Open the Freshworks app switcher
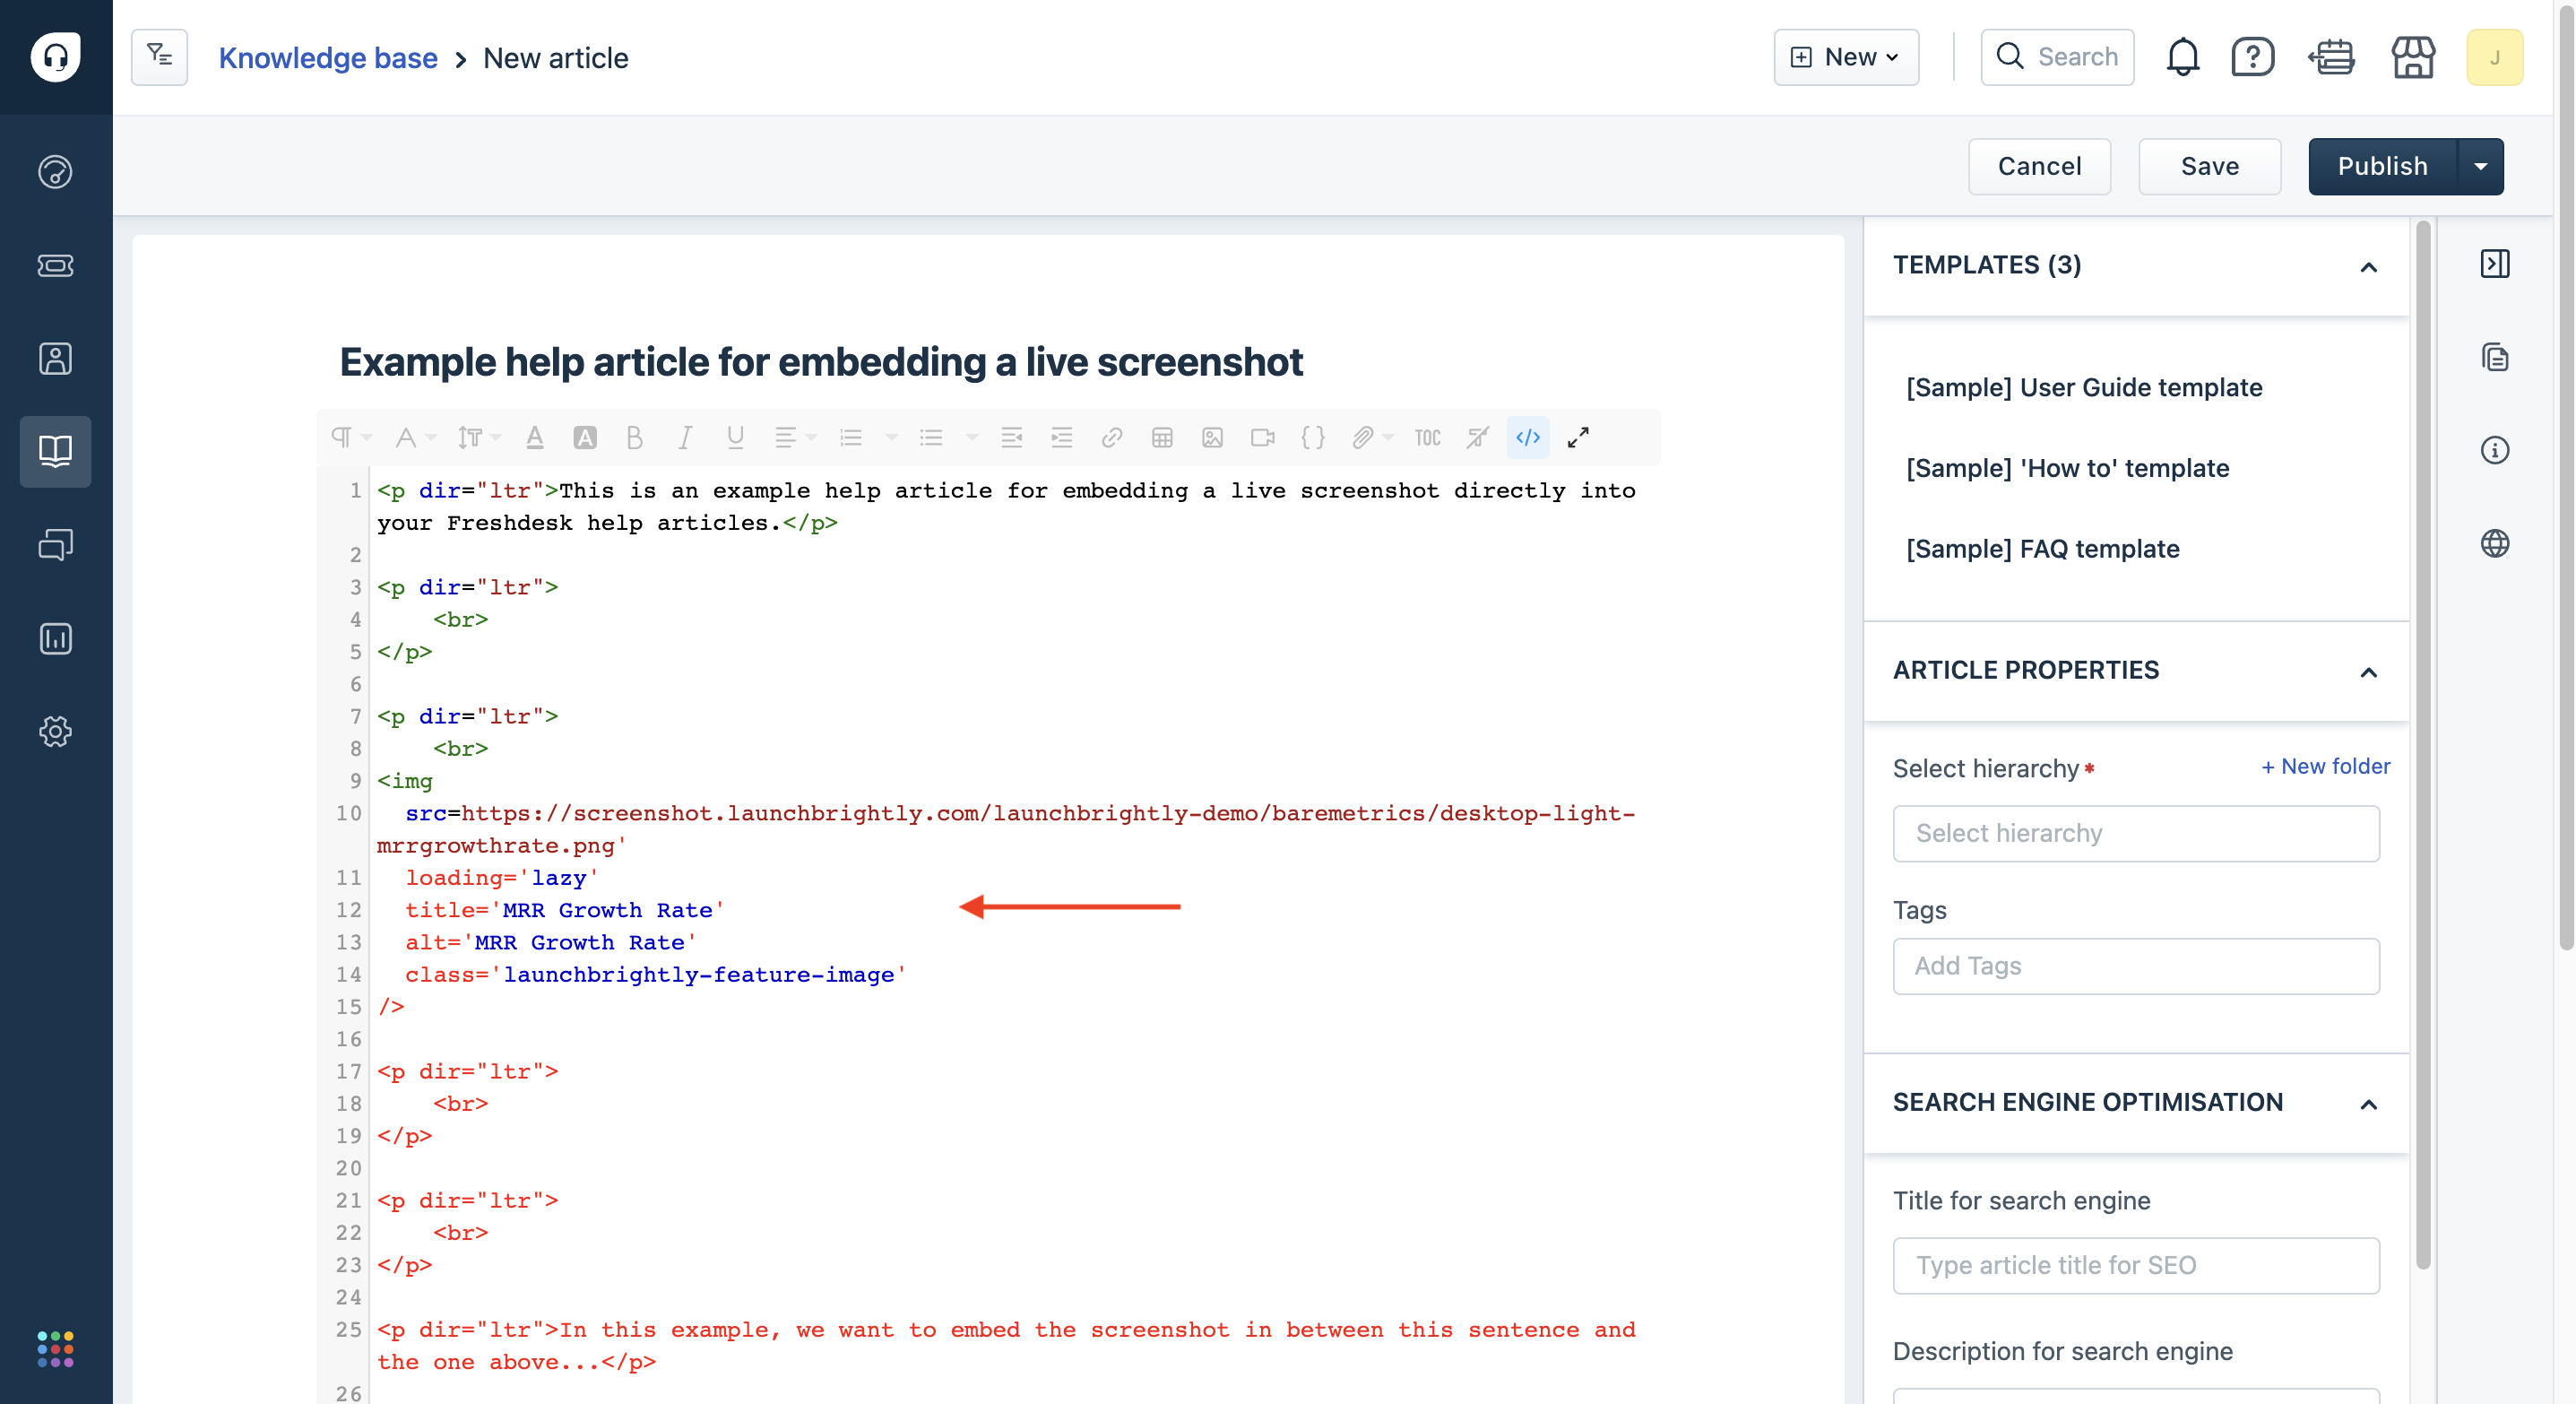 coord(55,1348)
